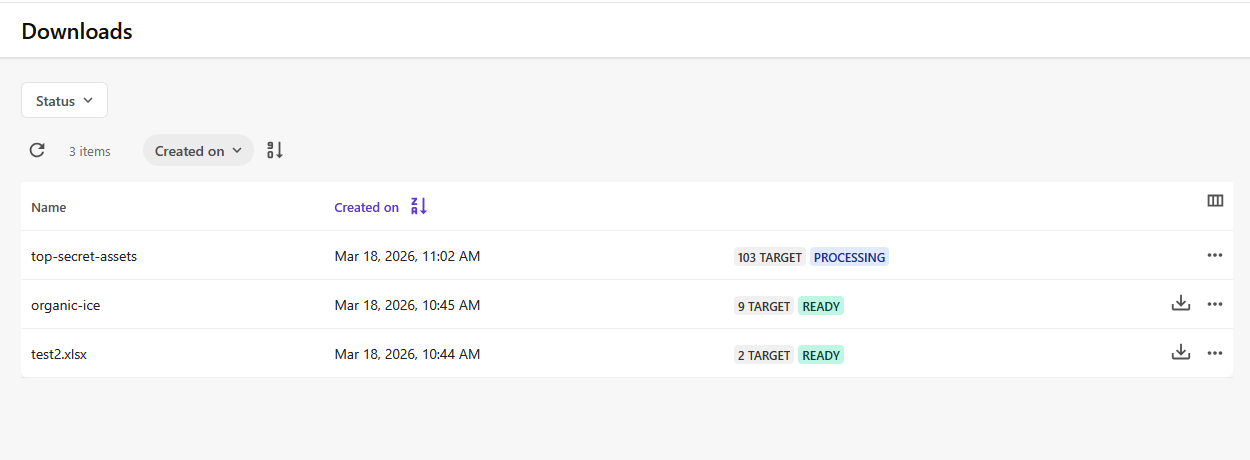This screenshot has height=460, width=1250.
Task: Click the Downloads page heading
Action: tap(77, 31)
